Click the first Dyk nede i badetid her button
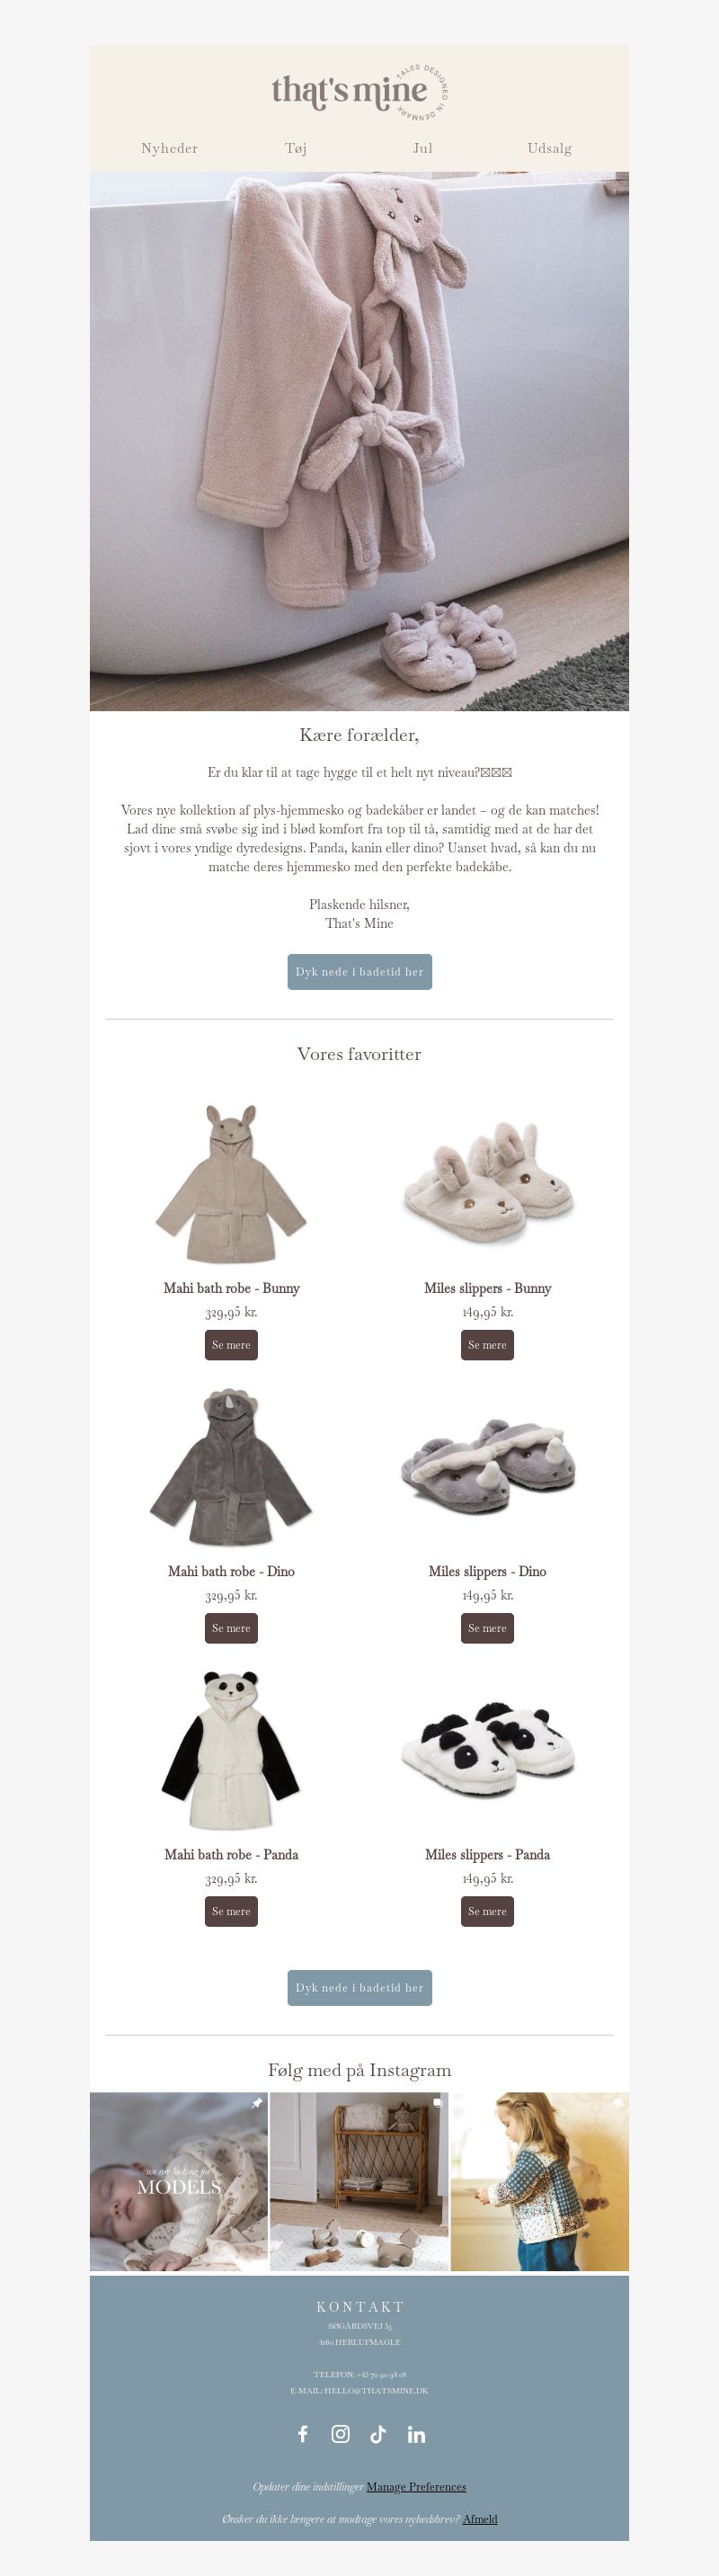719x2576 pixels. coord(359,972)
